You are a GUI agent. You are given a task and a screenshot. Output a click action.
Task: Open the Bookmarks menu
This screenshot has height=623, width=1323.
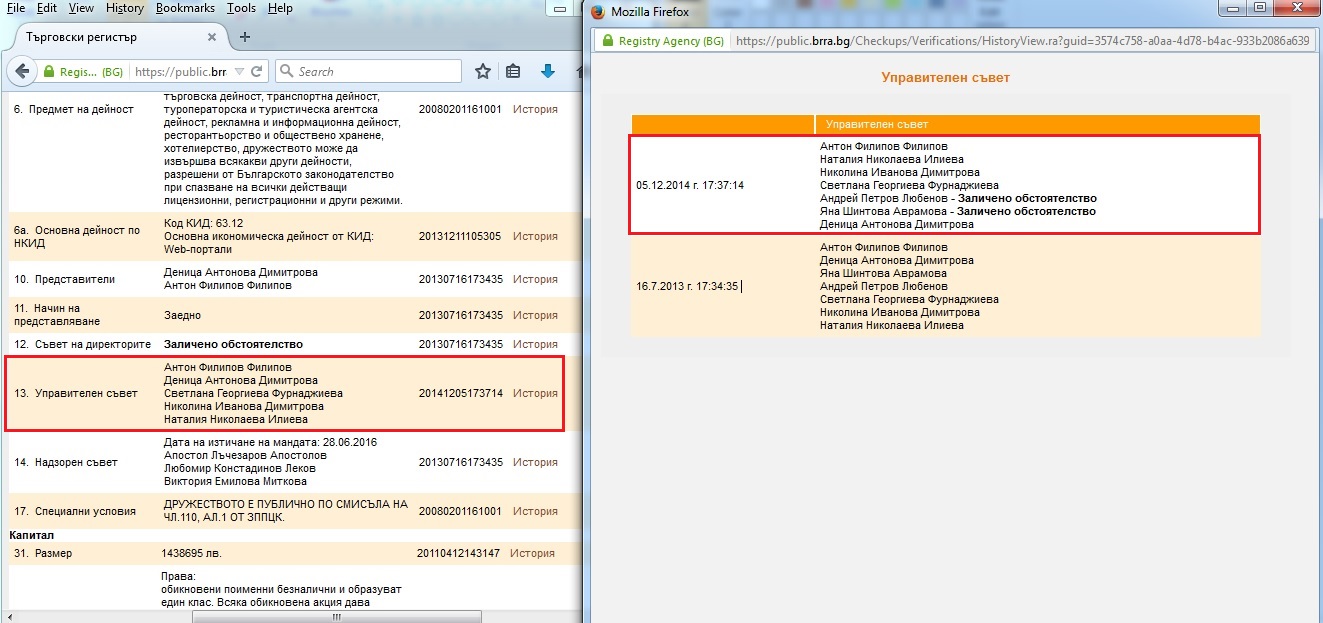pyautogui.click(x=186, y=8)
